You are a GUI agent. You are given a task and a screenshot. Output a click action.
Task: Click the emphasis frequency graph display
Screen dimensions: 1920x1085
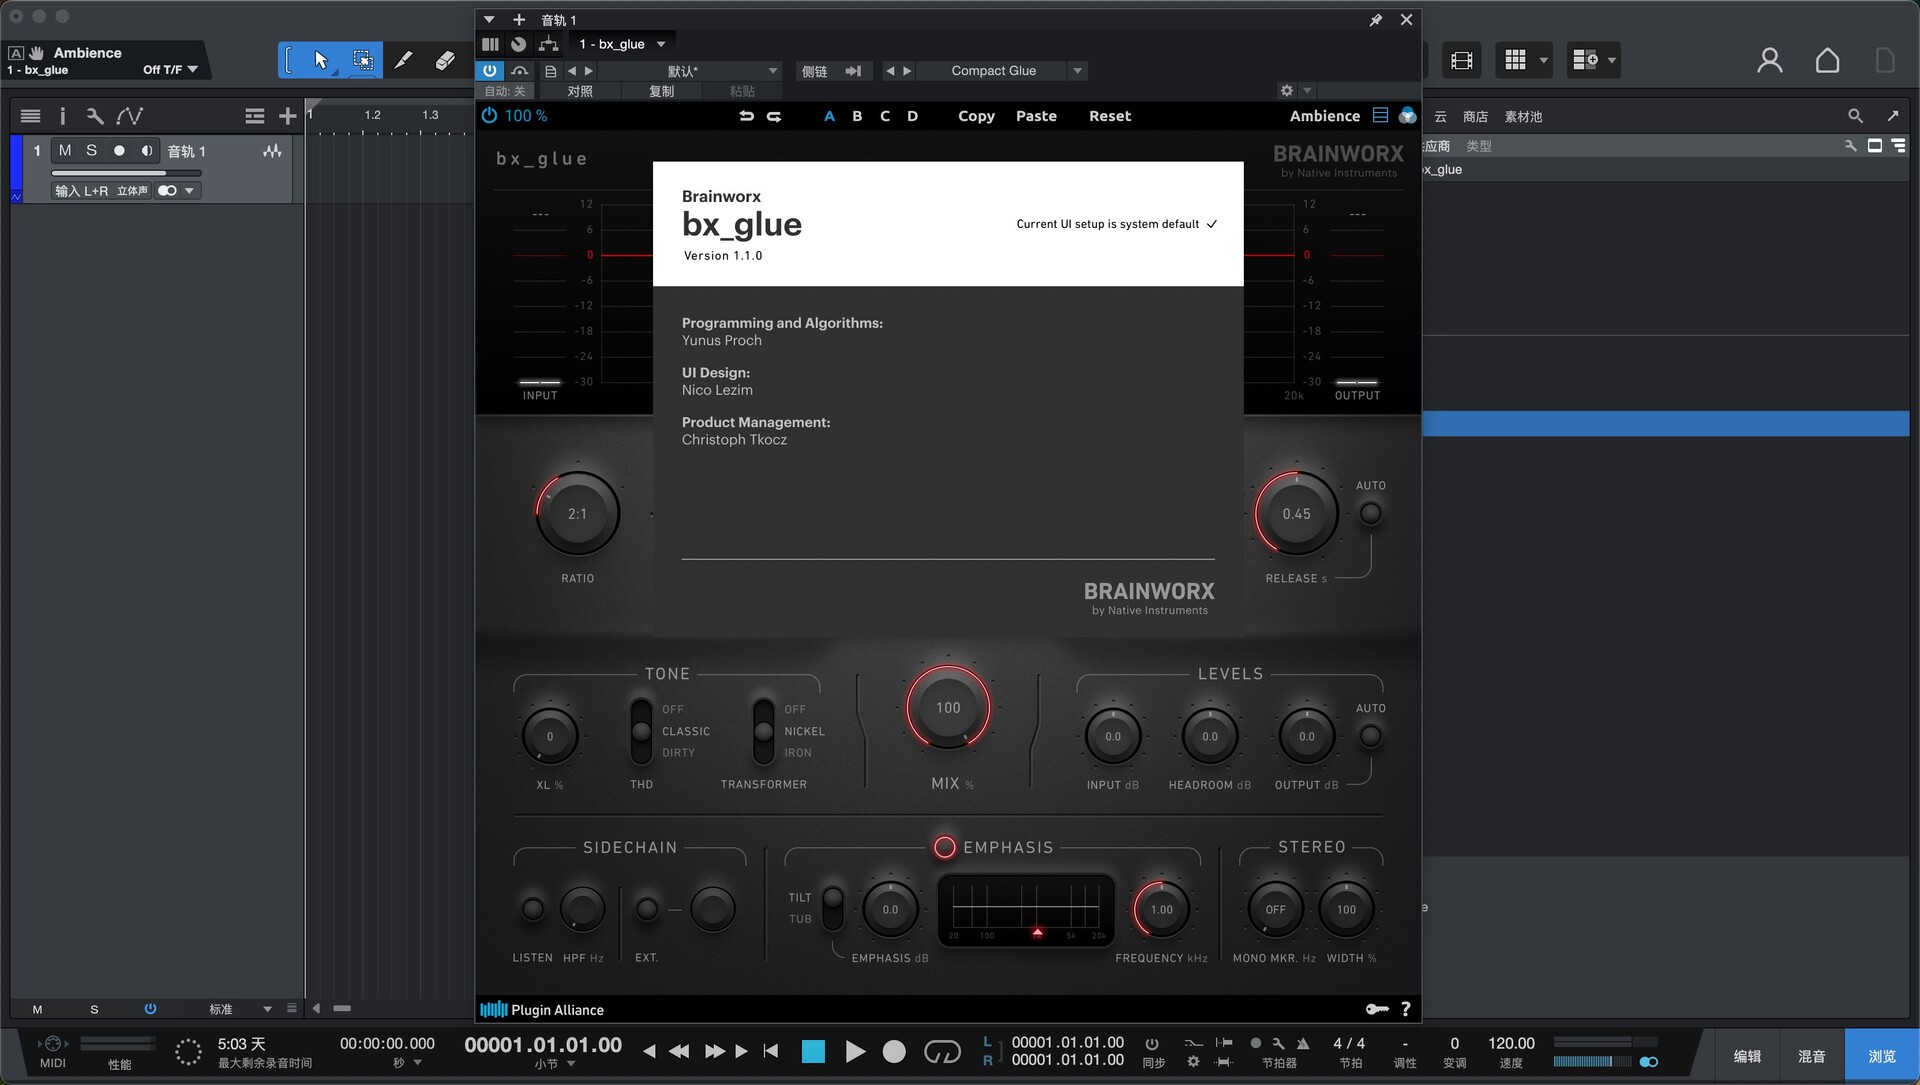1026,909
